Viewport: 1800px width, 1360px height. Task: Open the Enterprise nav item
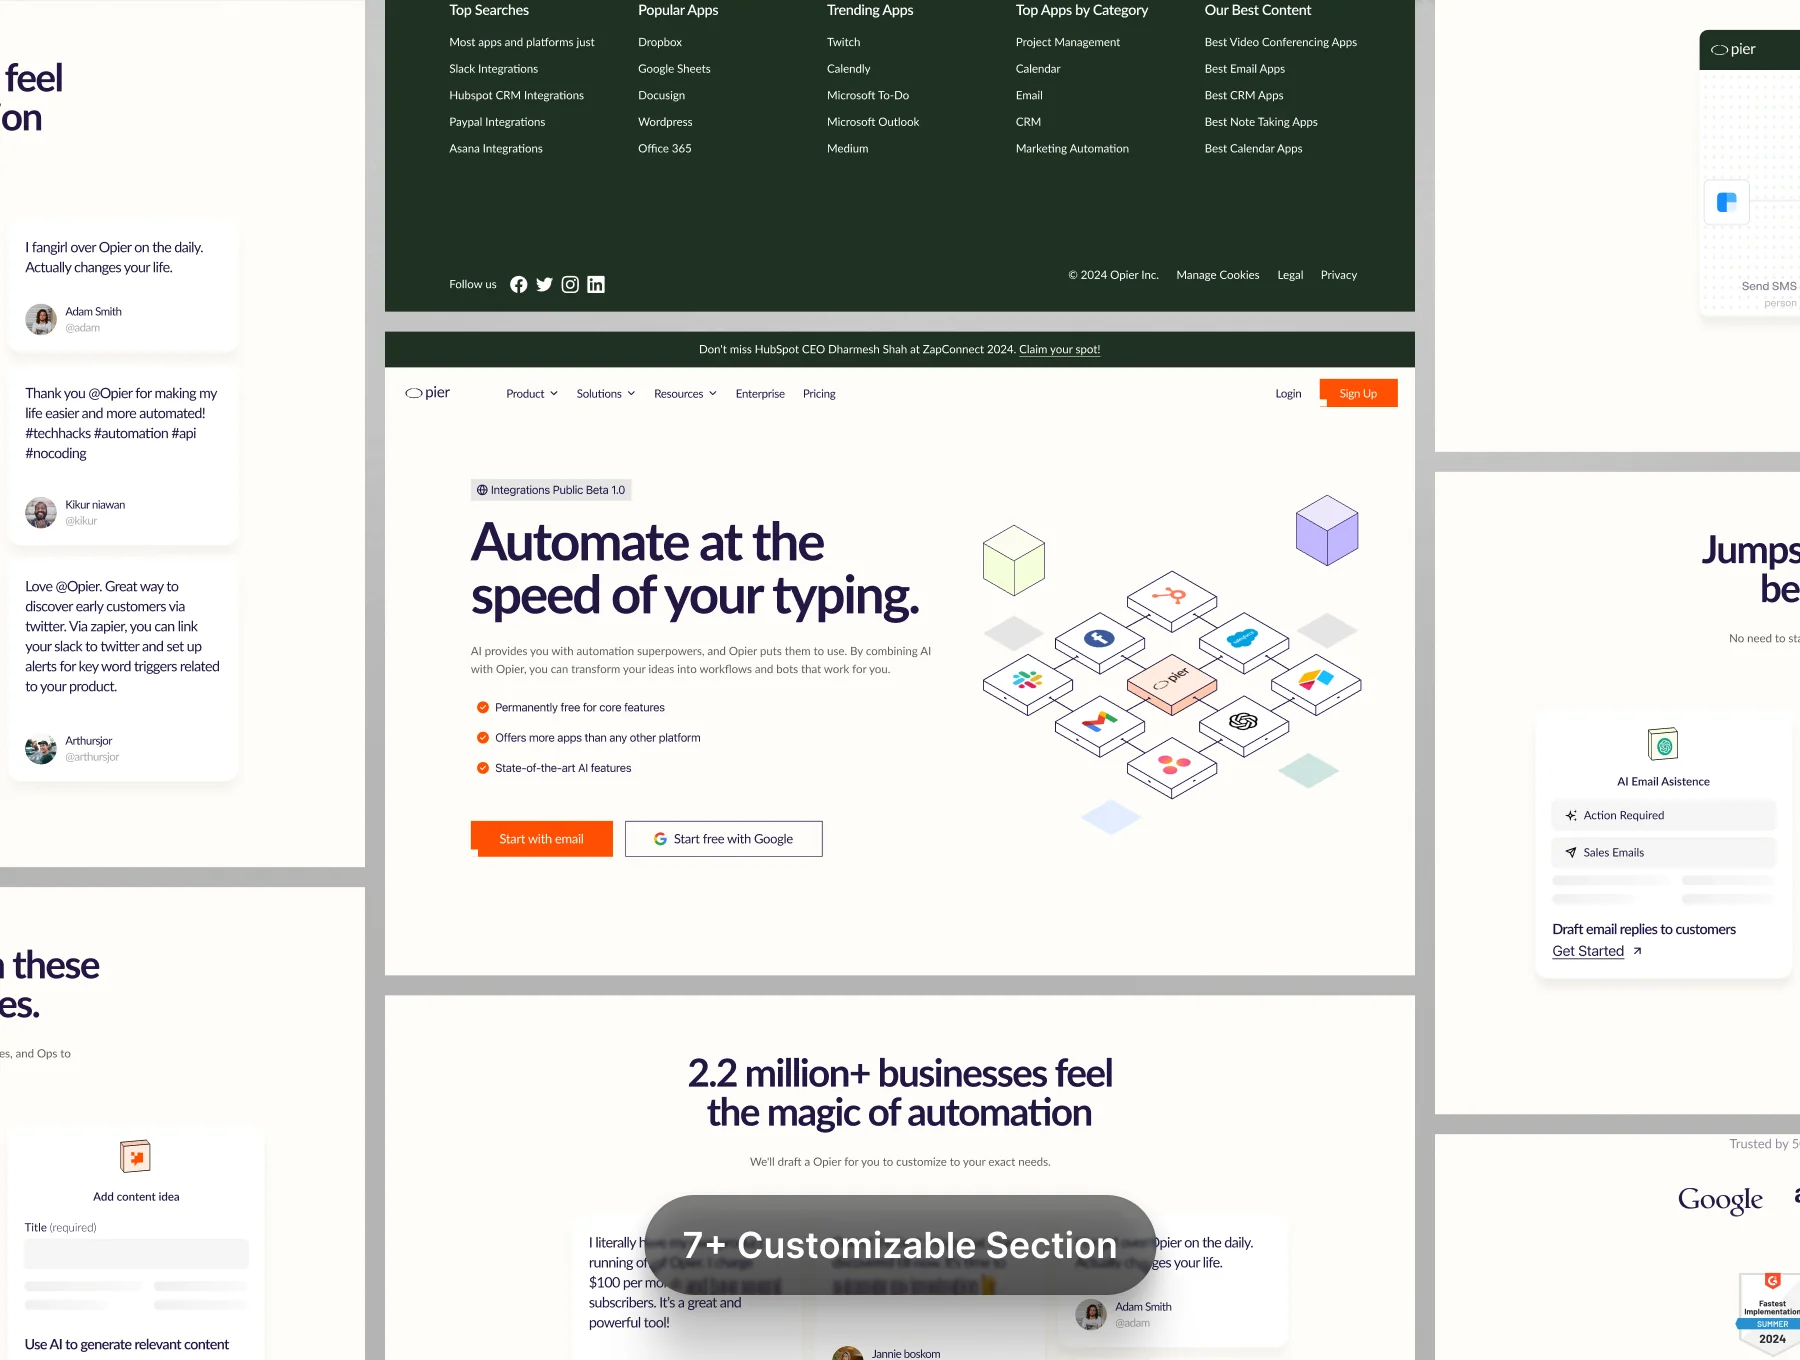(x=760, y=394)
